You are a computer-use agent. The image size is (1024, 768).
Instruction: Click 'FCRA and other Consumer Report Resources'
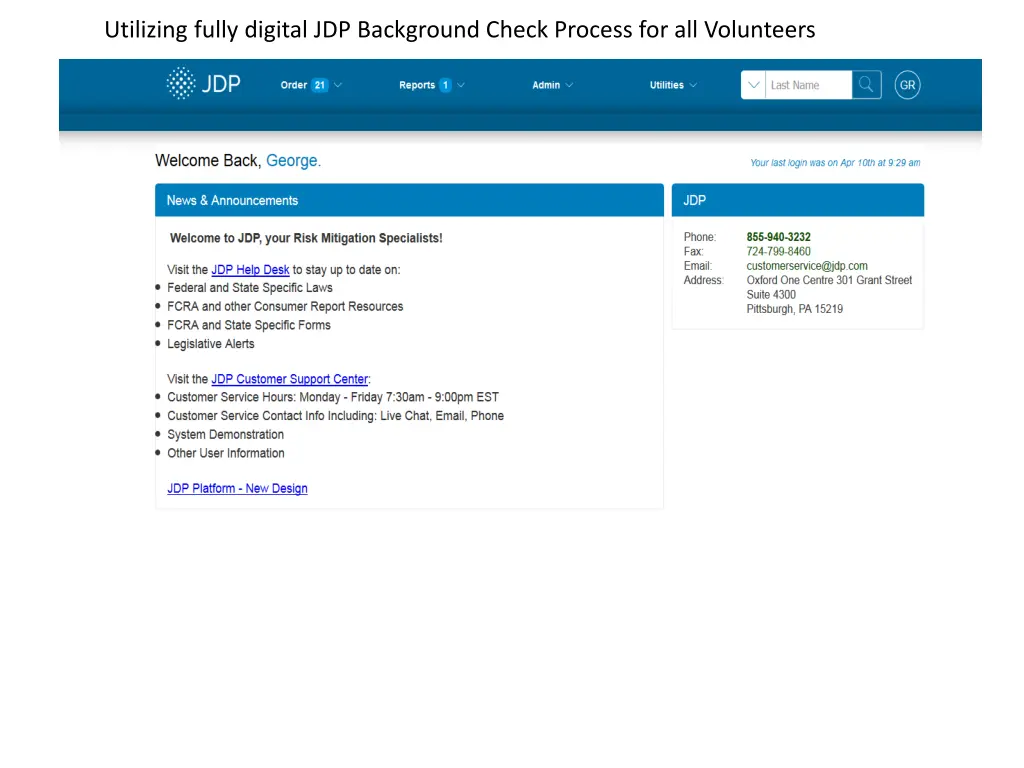285,306
